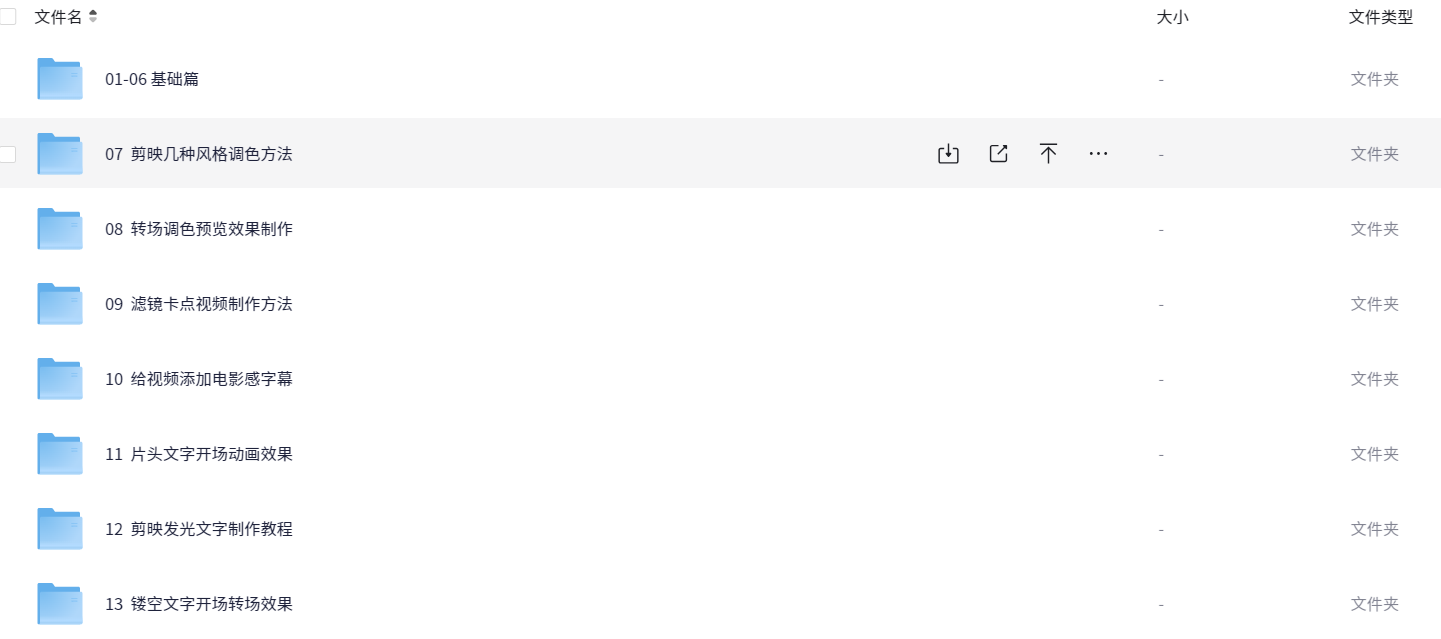Click the pin-to-top icon for folder 07
This screenshot has height=639, width=1441.
[x=1048, y=154]
